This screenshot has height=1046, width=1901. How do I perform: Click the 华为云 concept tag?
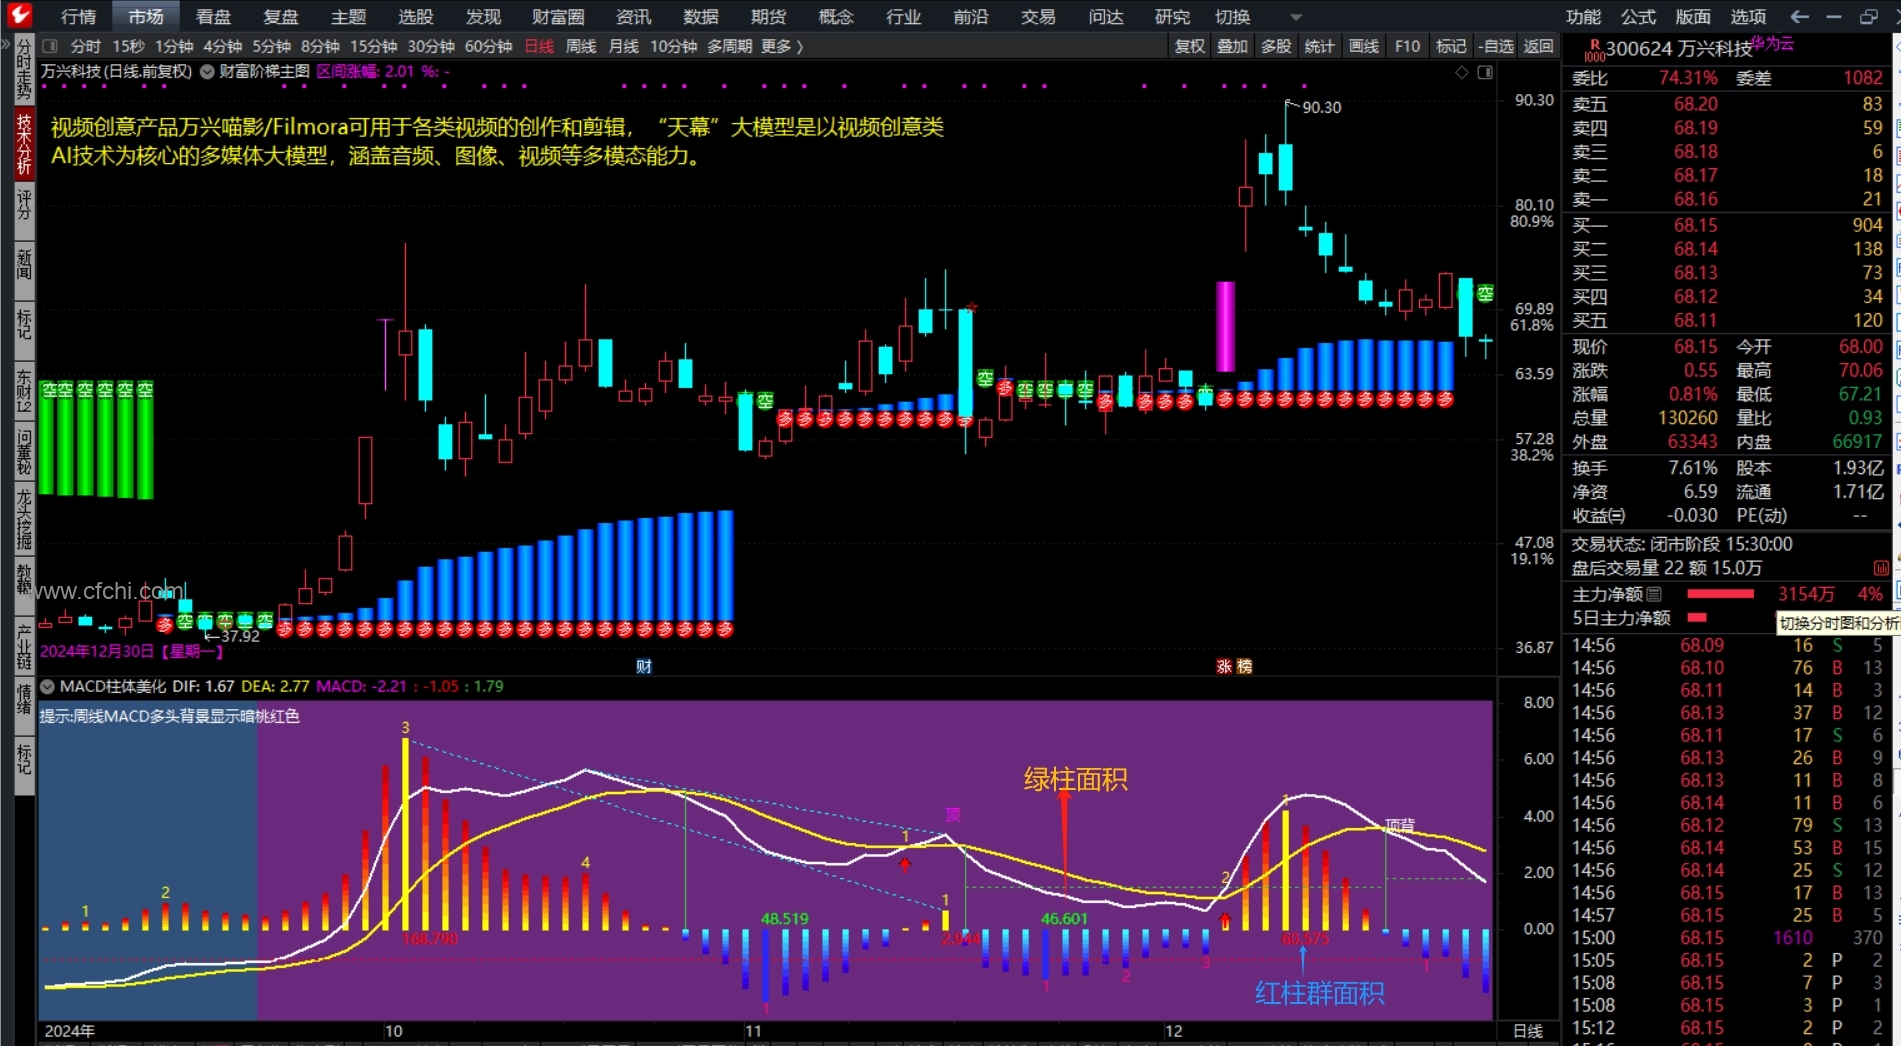(x=1773, y=43)
